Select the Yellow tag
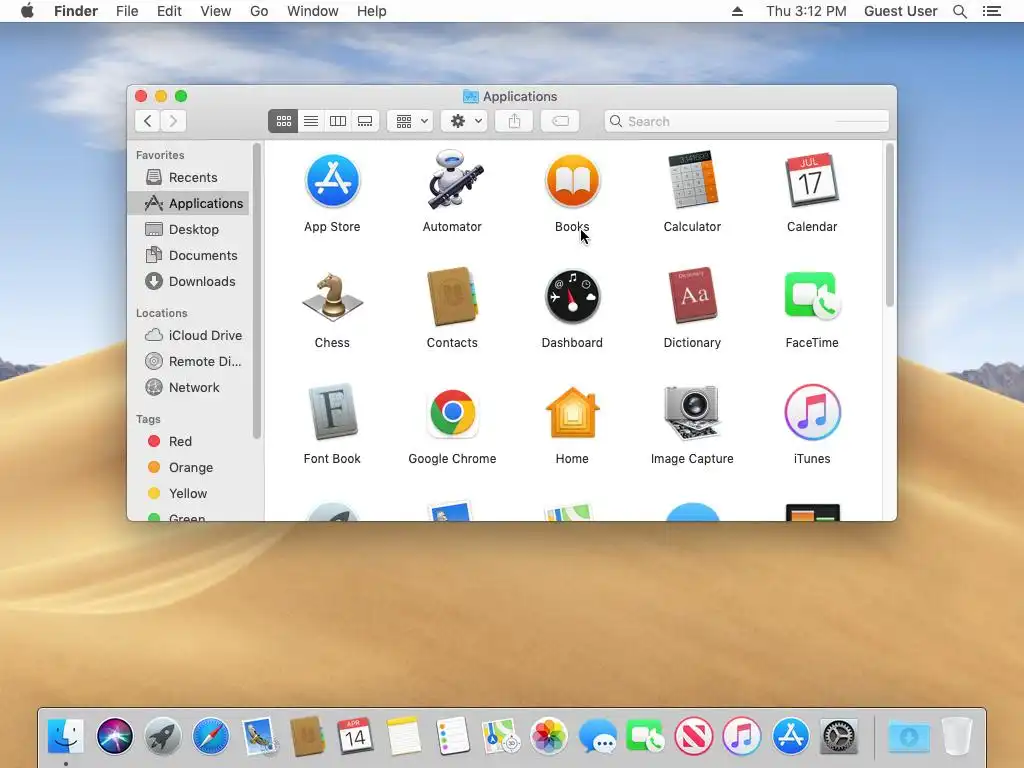The image size is (1024, 768). click(x=189, y=494)
